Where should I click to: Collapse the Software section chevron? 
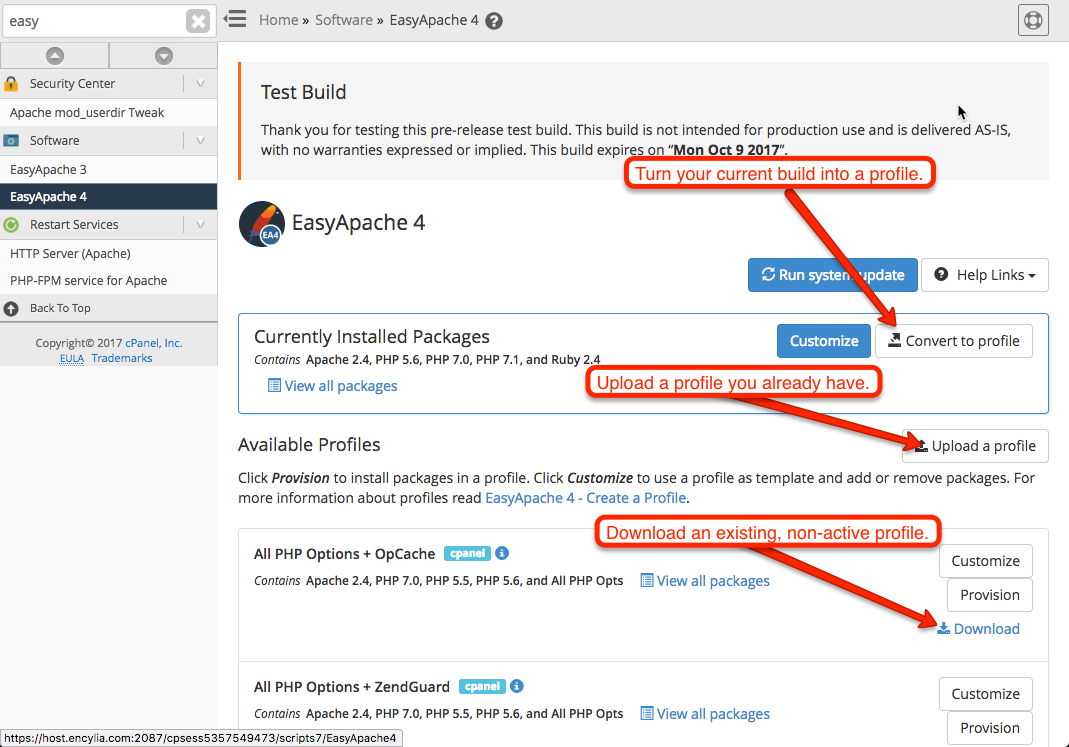point(200,140)
